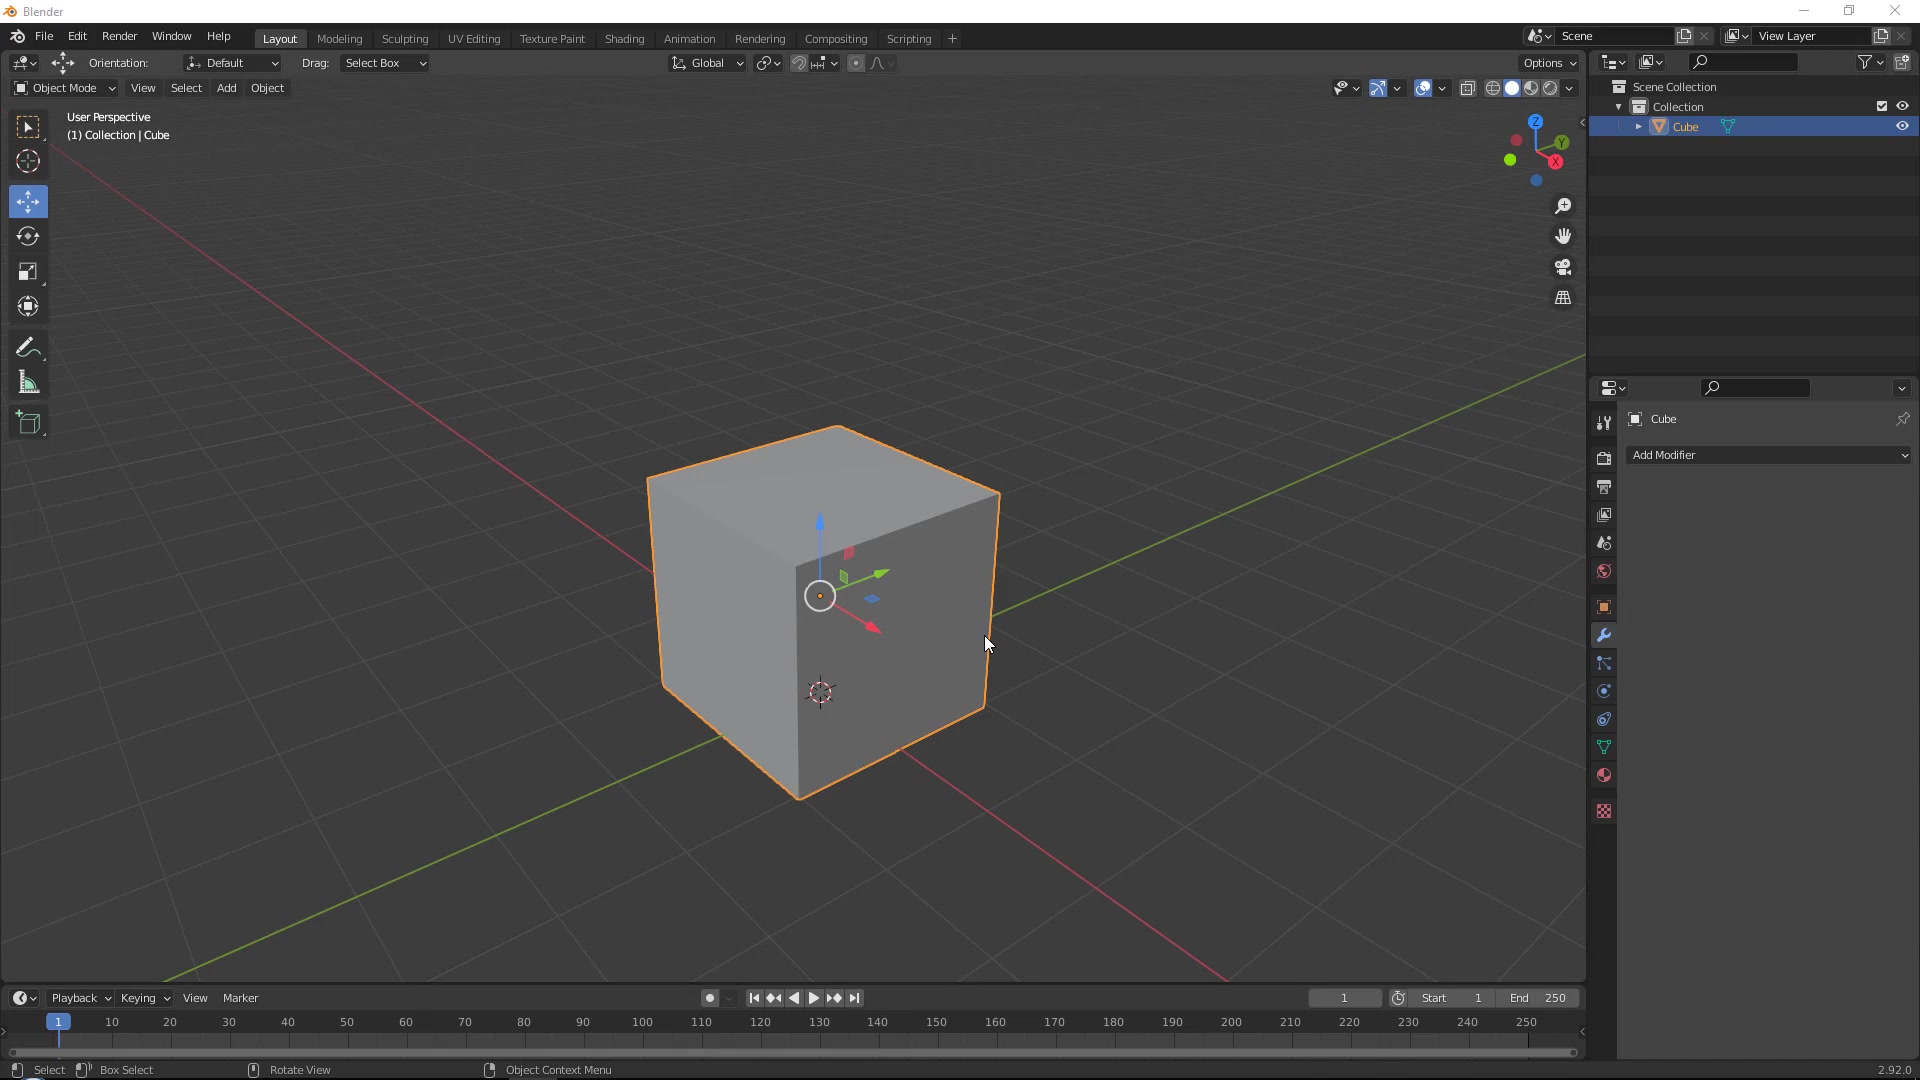Screen dimensions: 1920x1080
Task: Switch to the Sculpting workspace tab
Action: click(404, 39)
